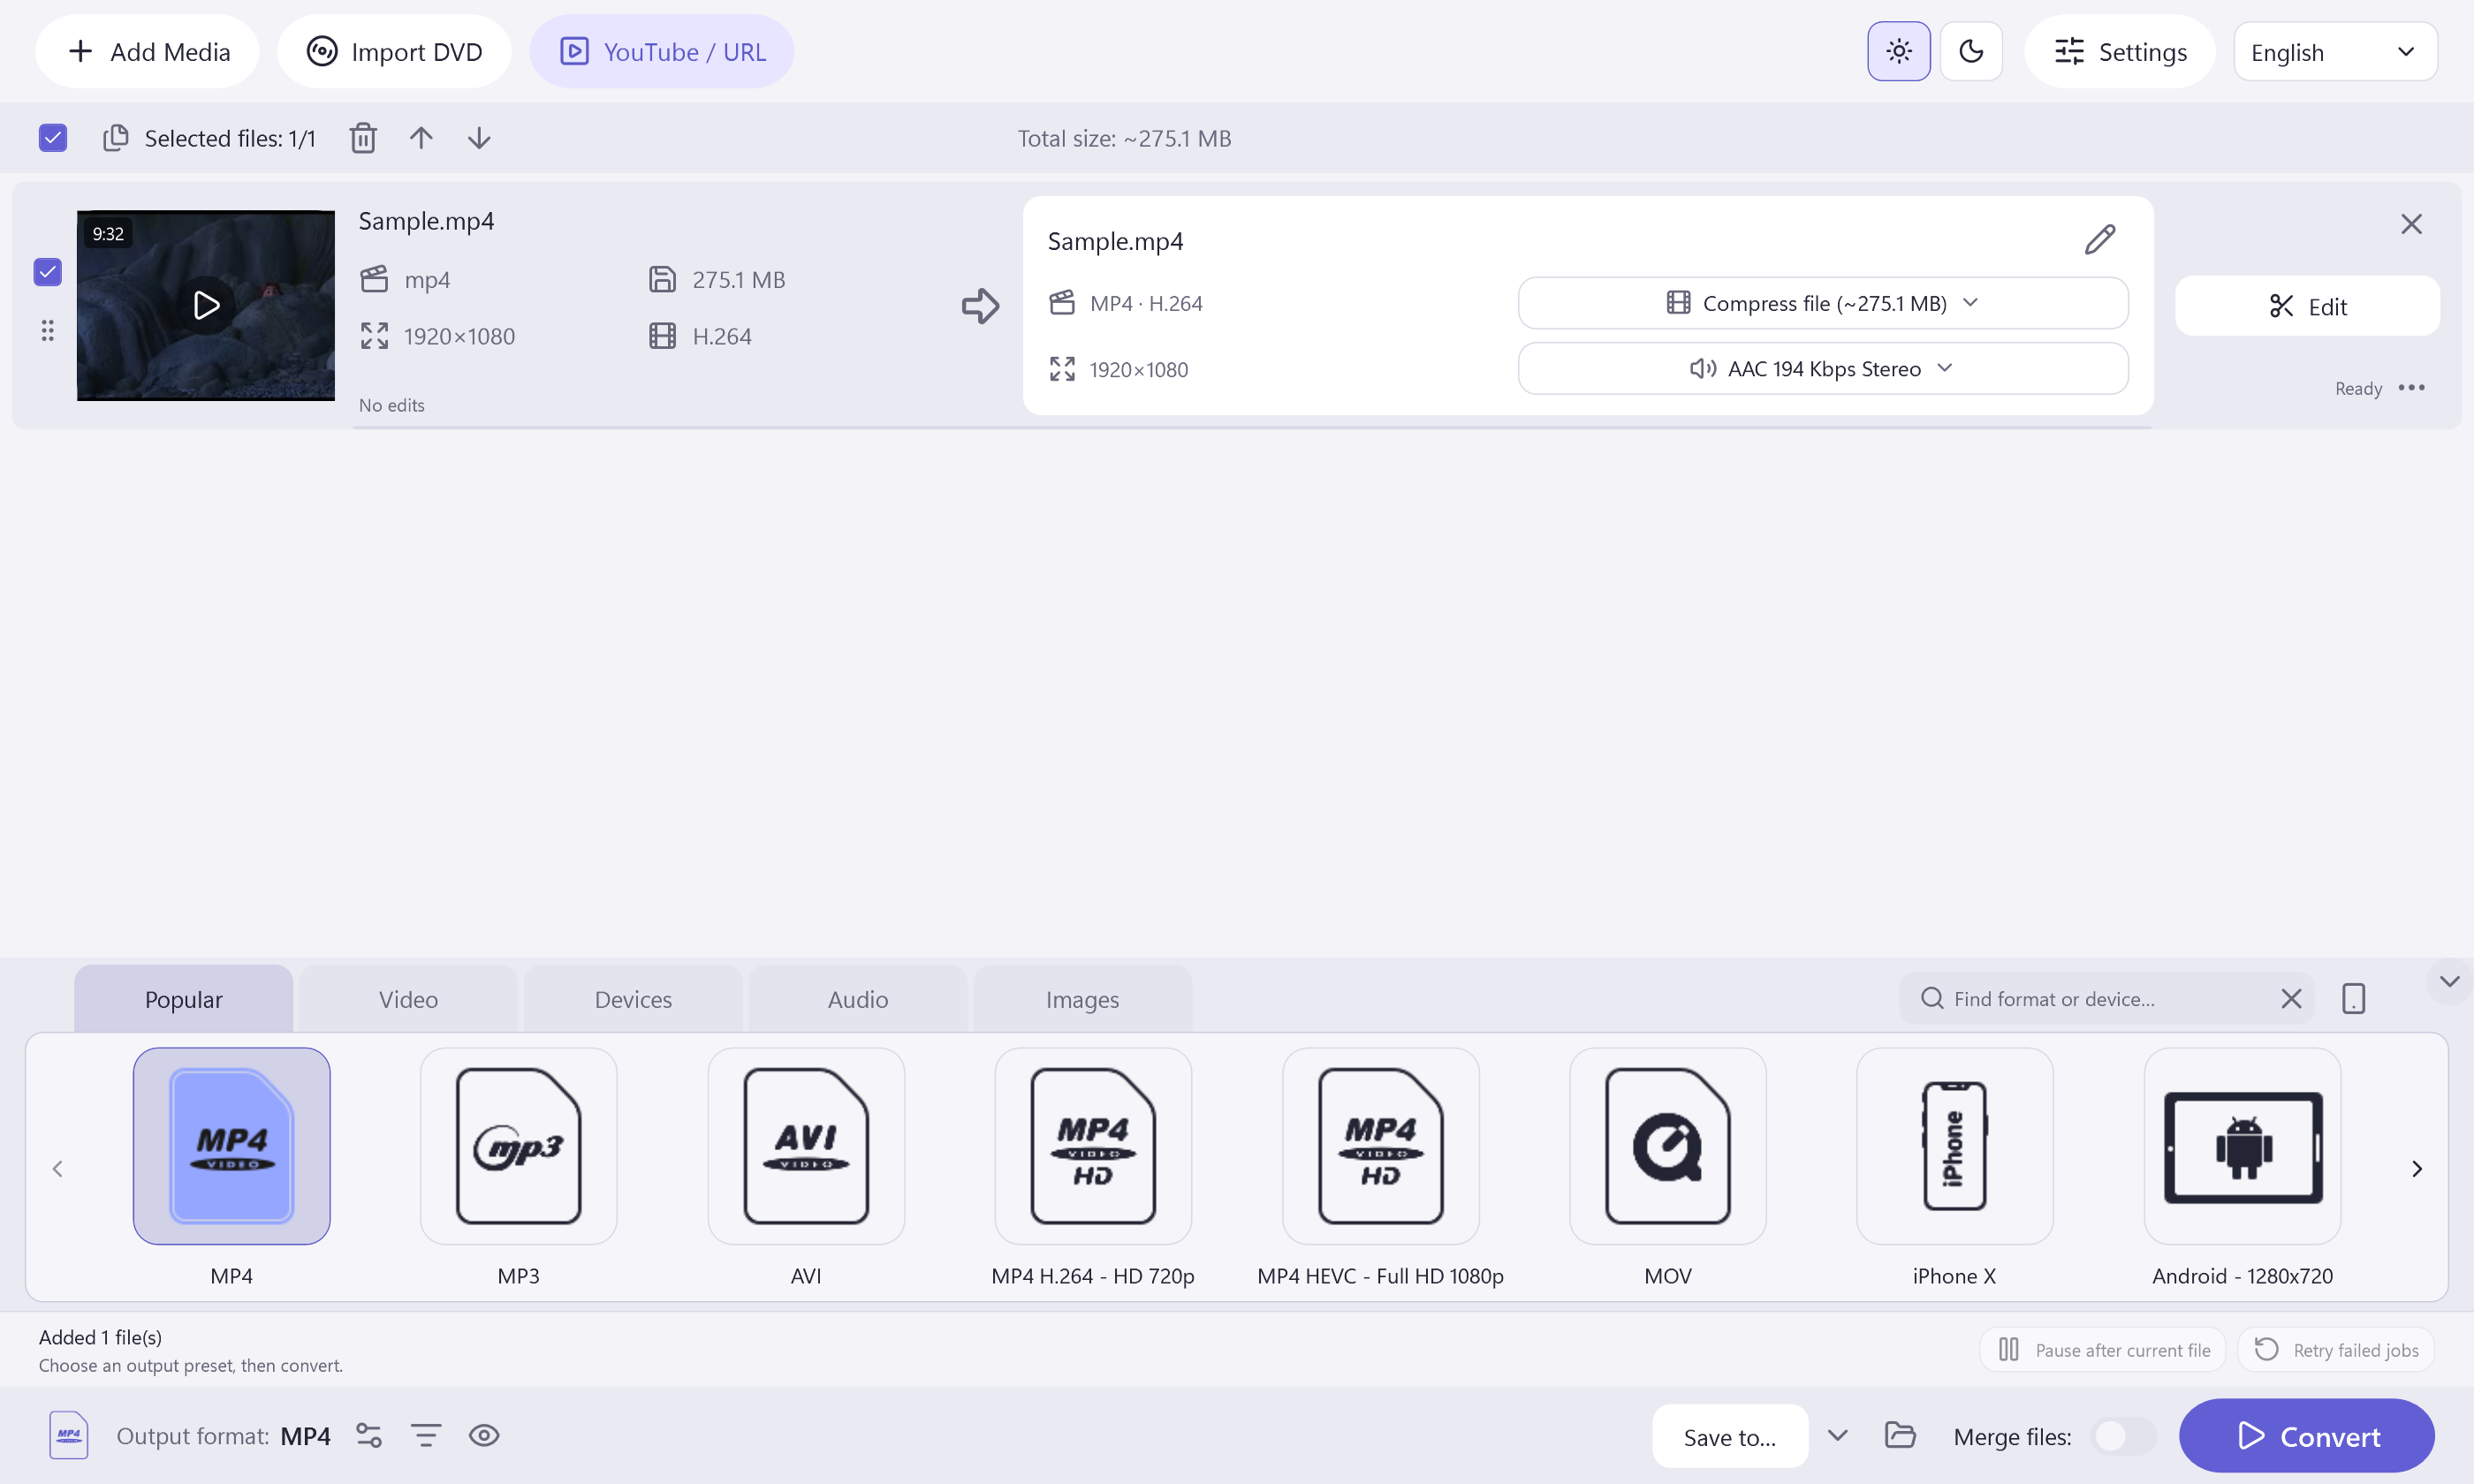Image resolution: width=2474 pixels, height=1484 pixels.
Task: Click the Import DVD button
Action: [394, 51]
